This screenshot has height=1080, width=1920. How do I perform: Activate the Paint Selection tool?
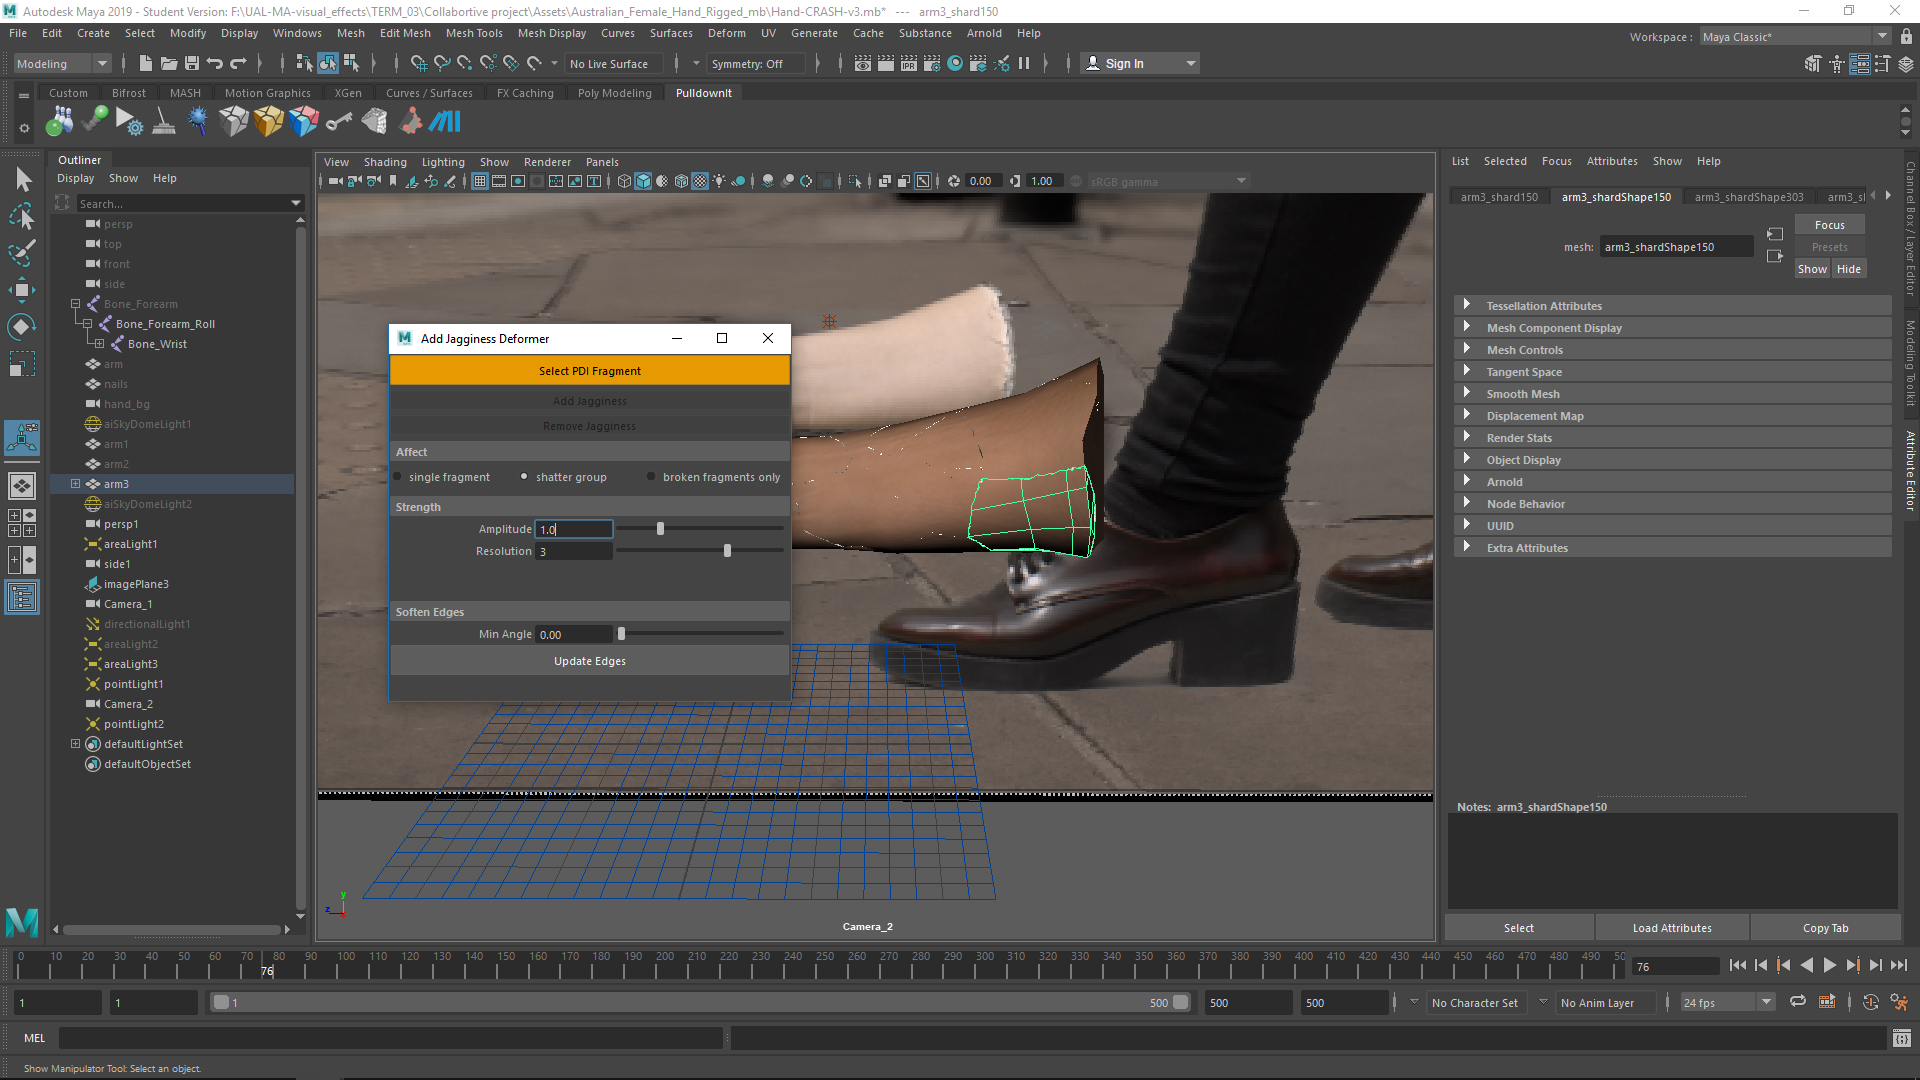click(x=22, y=253)
